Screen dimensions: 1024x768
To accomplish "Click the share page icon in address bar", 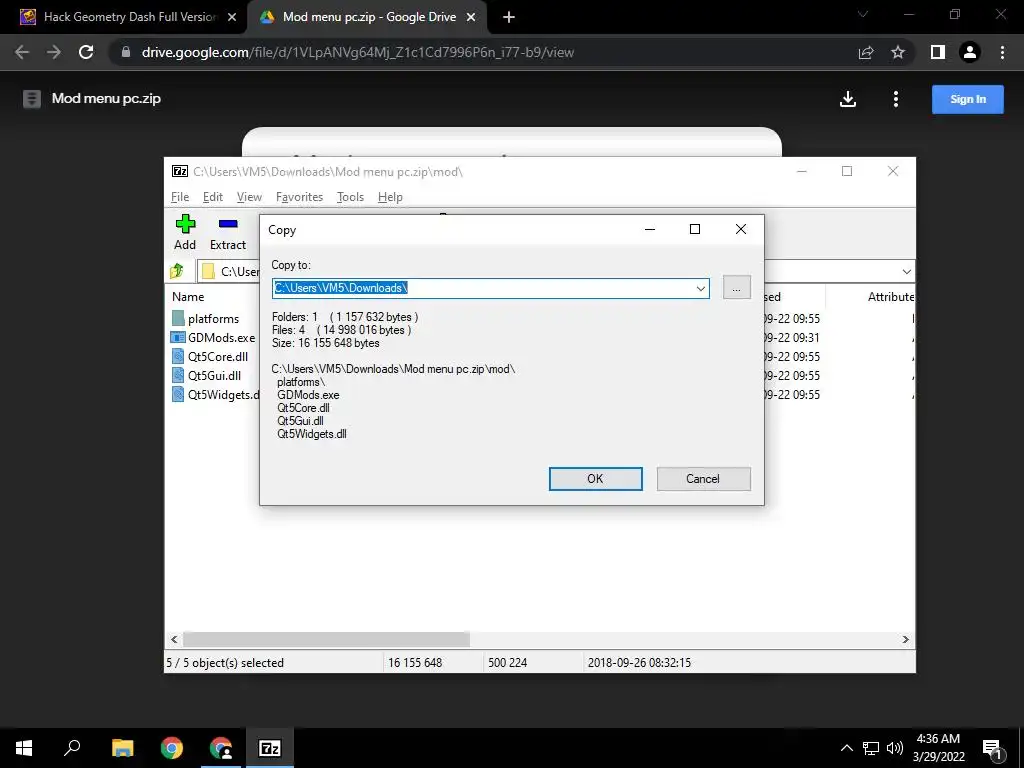I will pyautogui.click(x=866, y=52).
